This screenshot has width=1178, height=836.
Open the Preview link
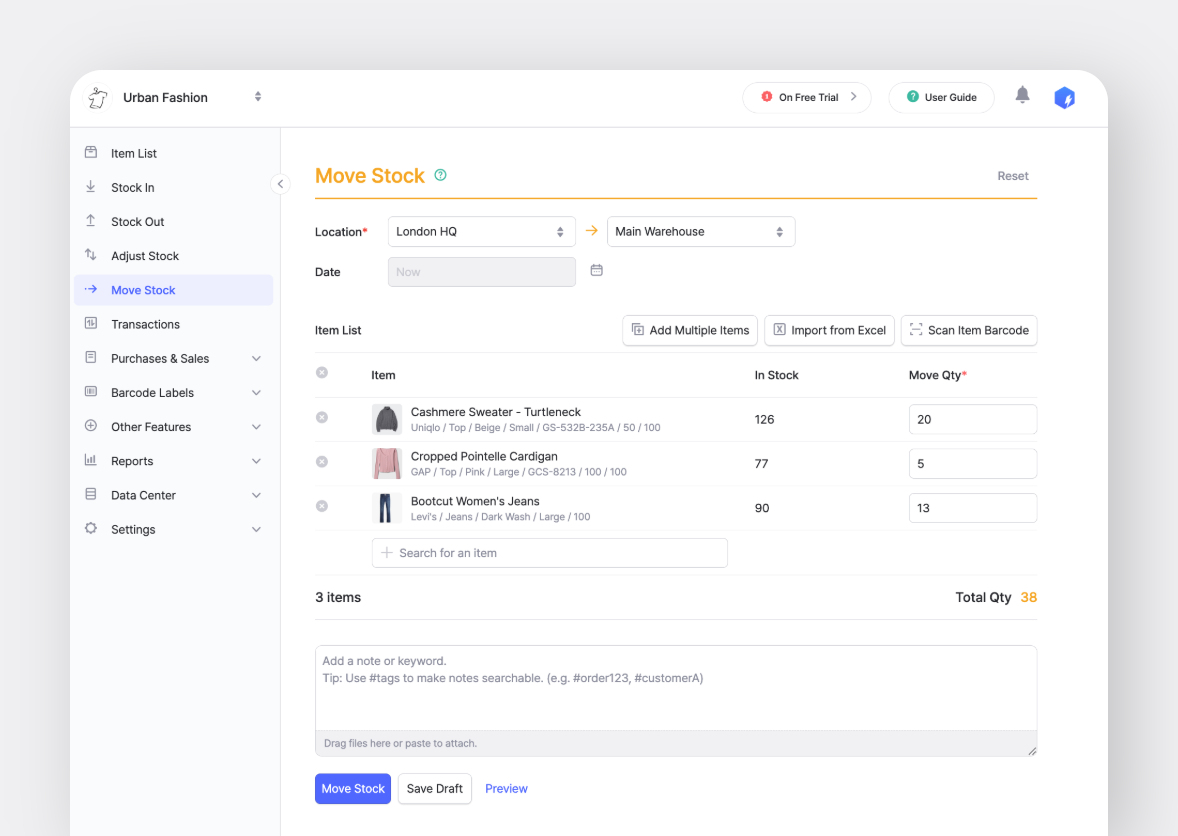pyautogui.click(x=506, y=789)
